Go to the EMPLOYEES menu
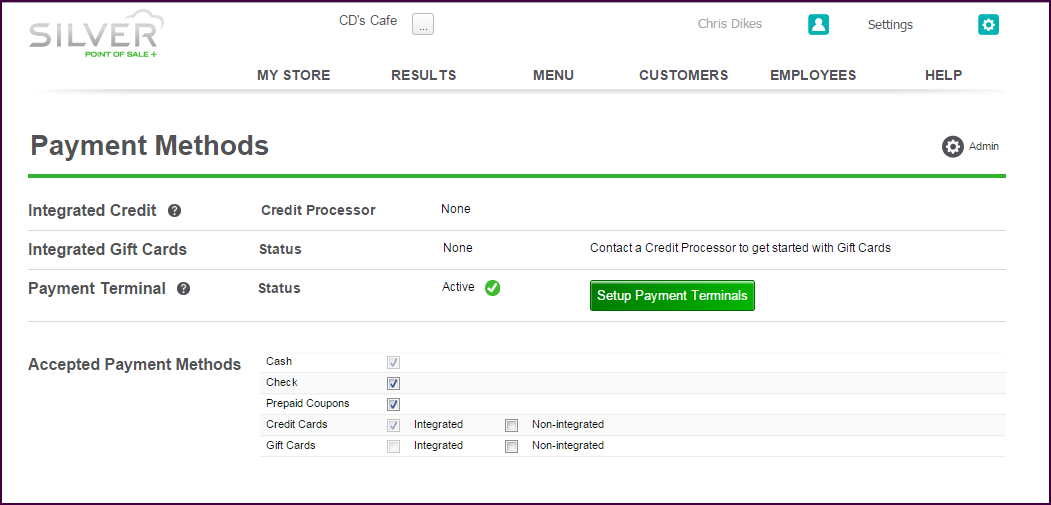The height and width of the screenshot is (505, 1051). (813, 75)
